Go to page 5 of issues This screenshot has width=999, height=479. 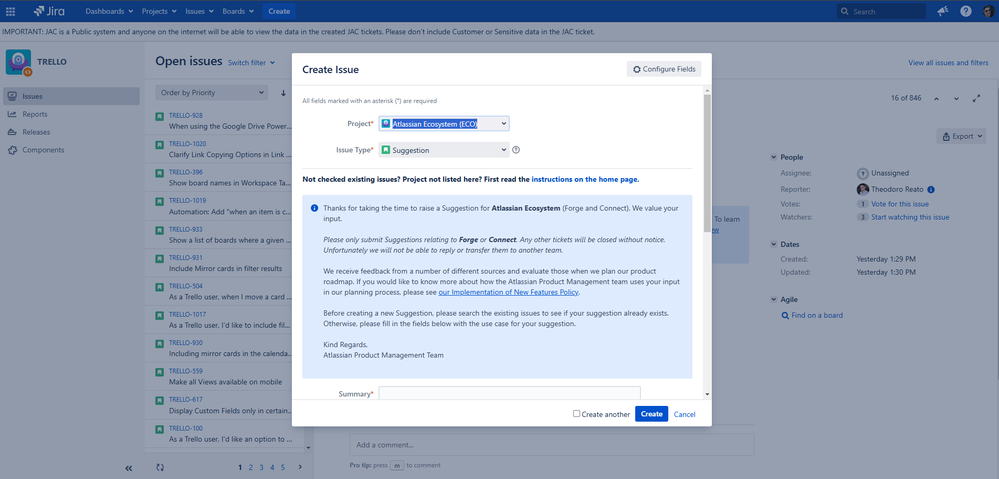coord(283,468)
